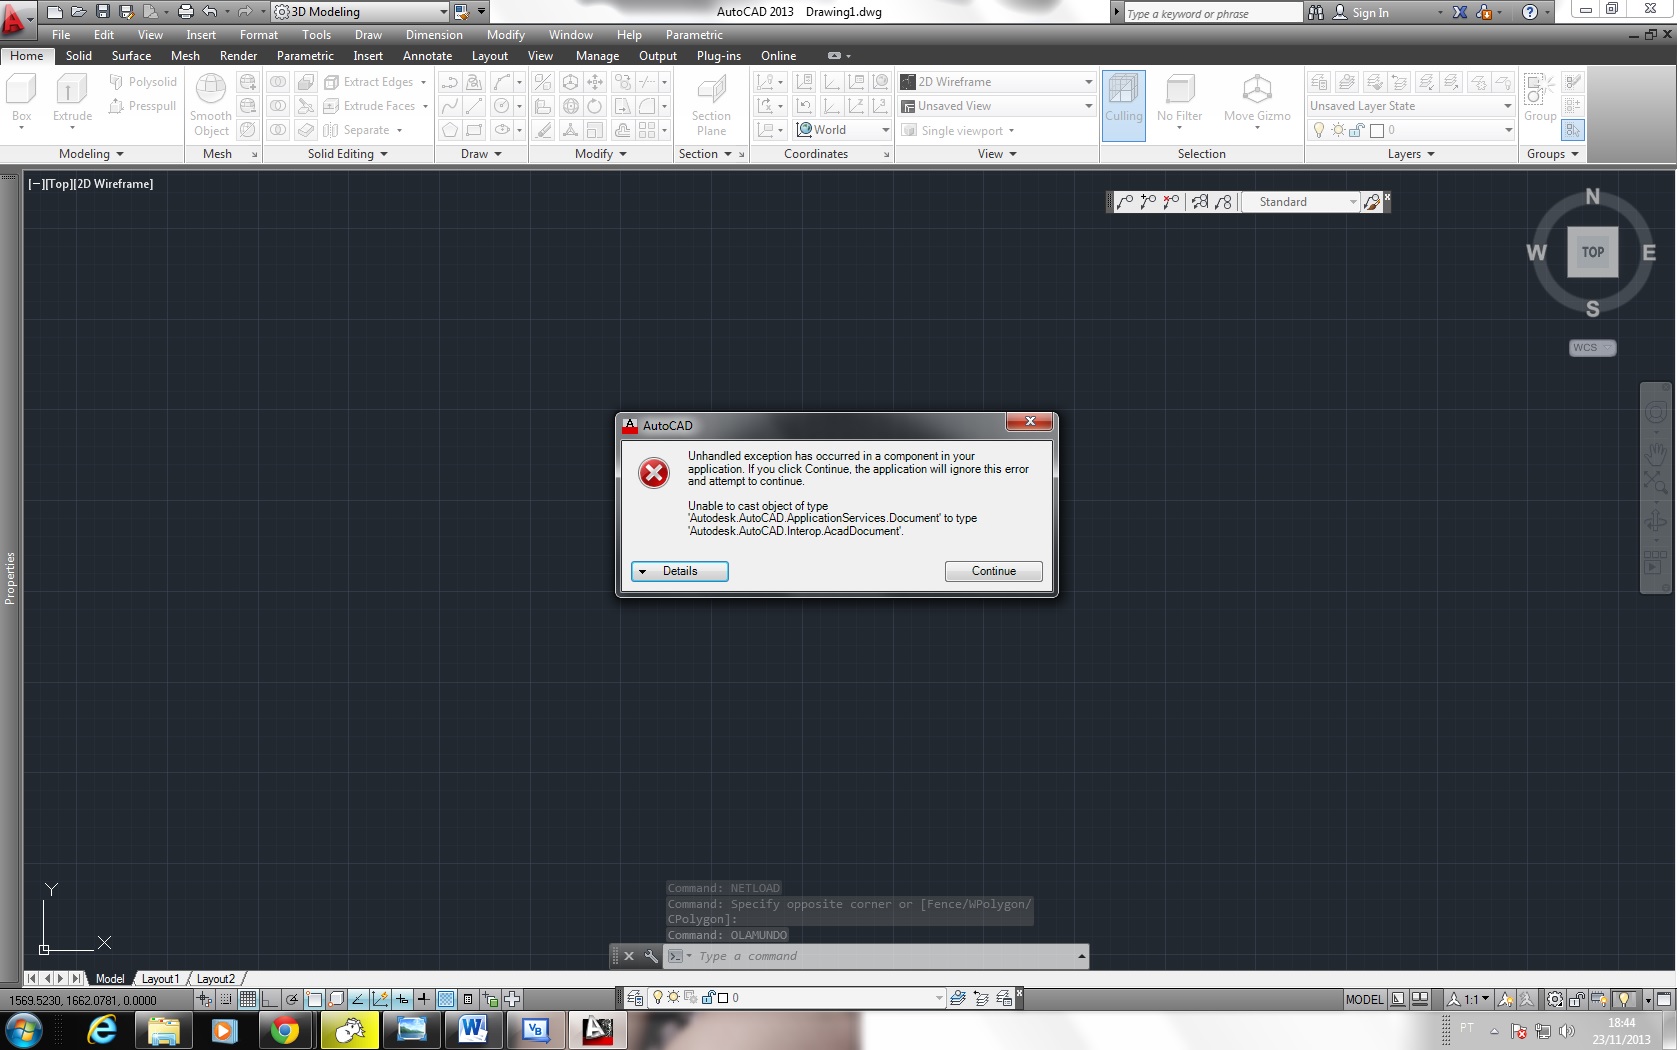Open the 2D Wireframe visual style dropdown
Image resolution: width=1680 pixels, height=1050 pixels.
[996, 82]
